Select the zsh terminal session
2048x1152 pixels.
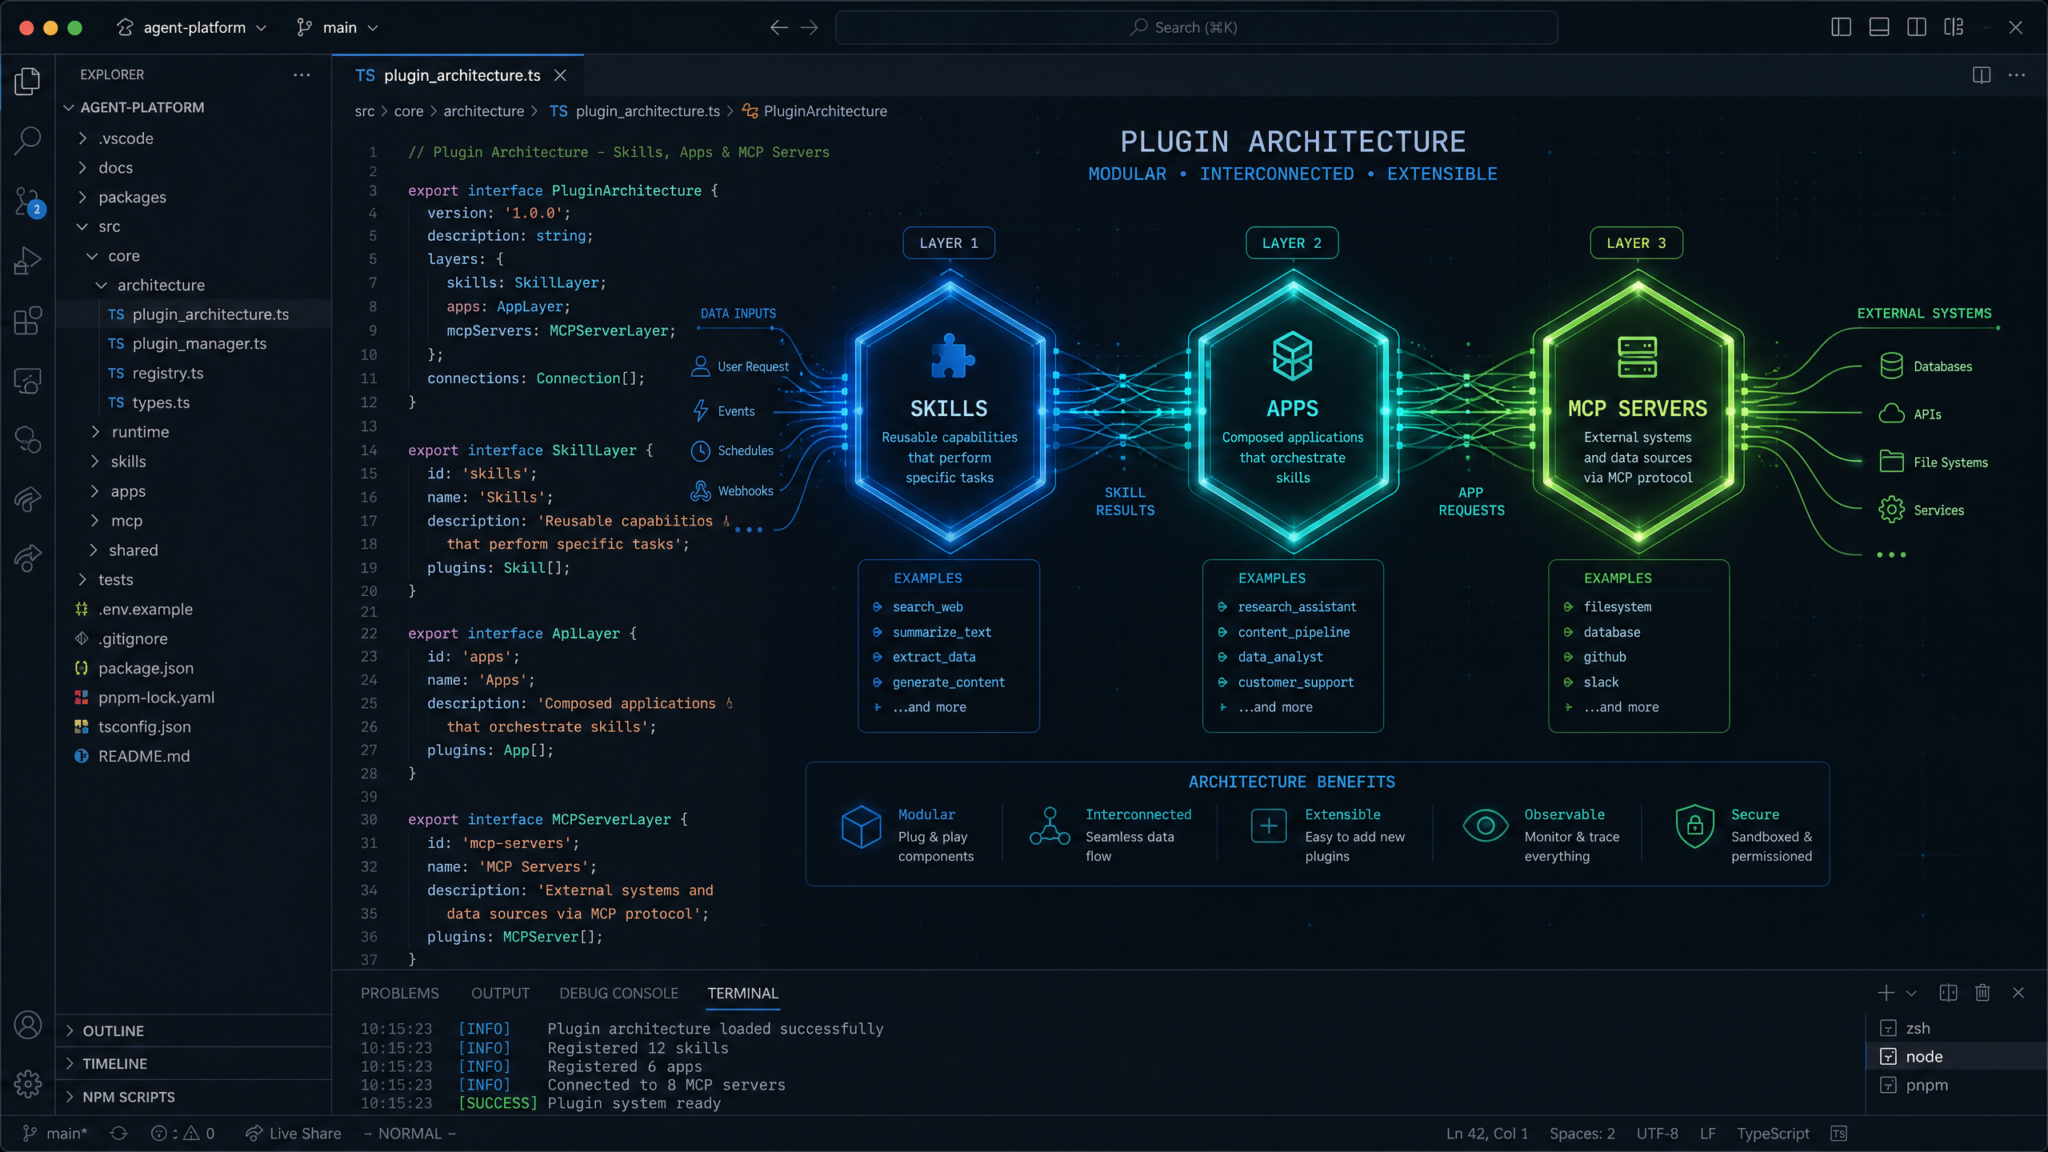coord(1956,1028)
